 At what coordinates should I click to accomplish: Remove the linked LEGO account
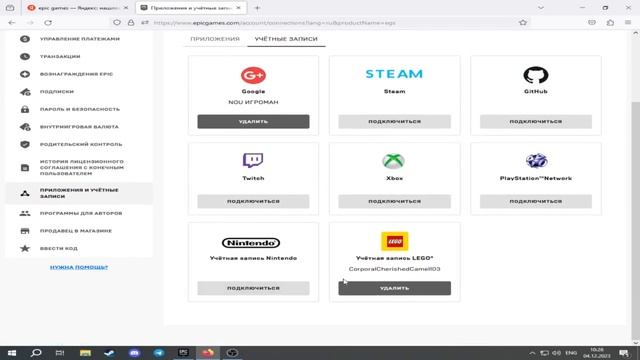point(394,288)
